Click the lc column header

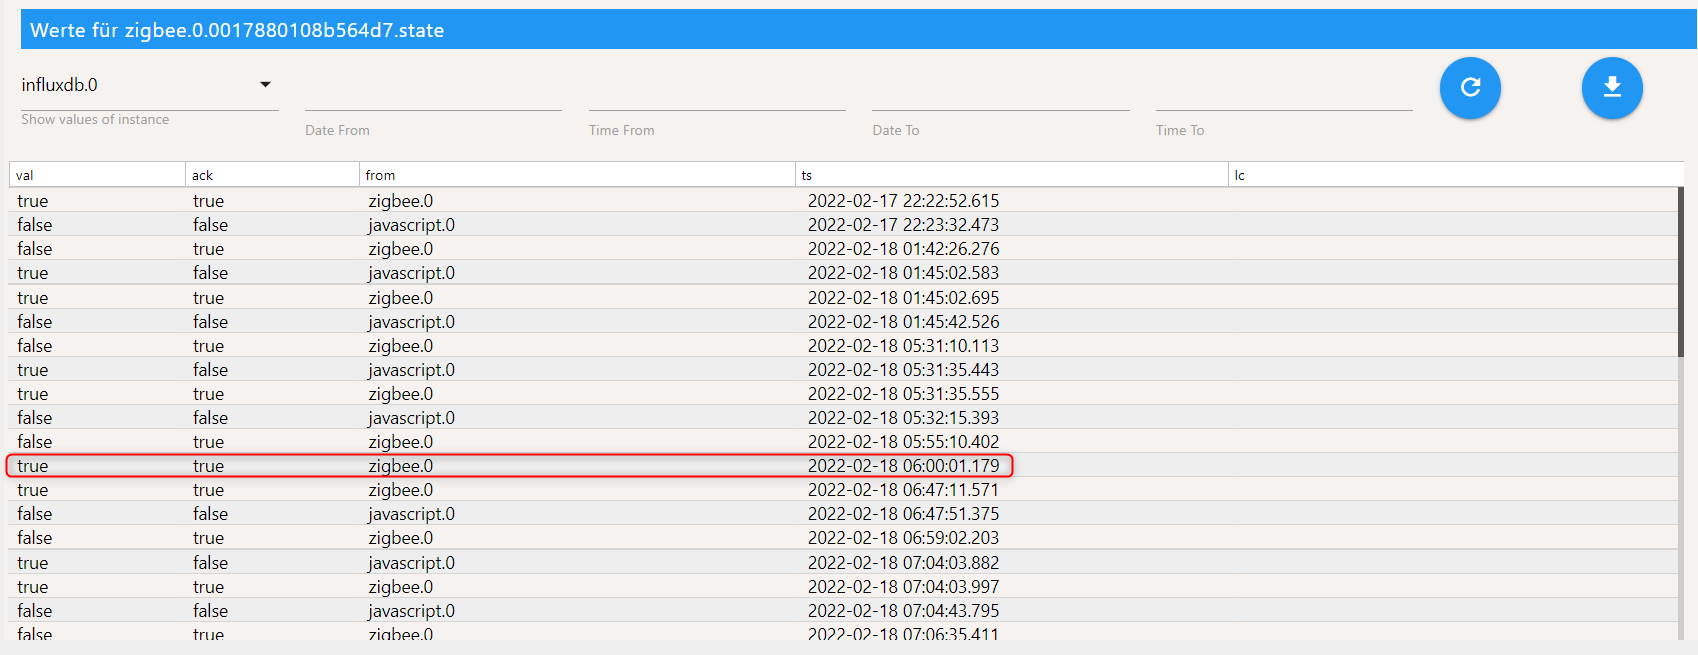coord(1456,175)
